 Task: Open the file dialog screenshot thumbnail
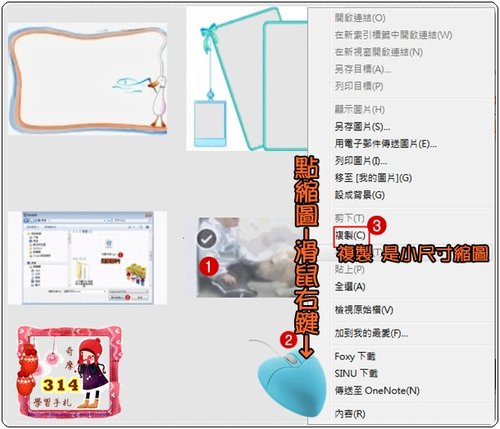click(x=87, y=258)
